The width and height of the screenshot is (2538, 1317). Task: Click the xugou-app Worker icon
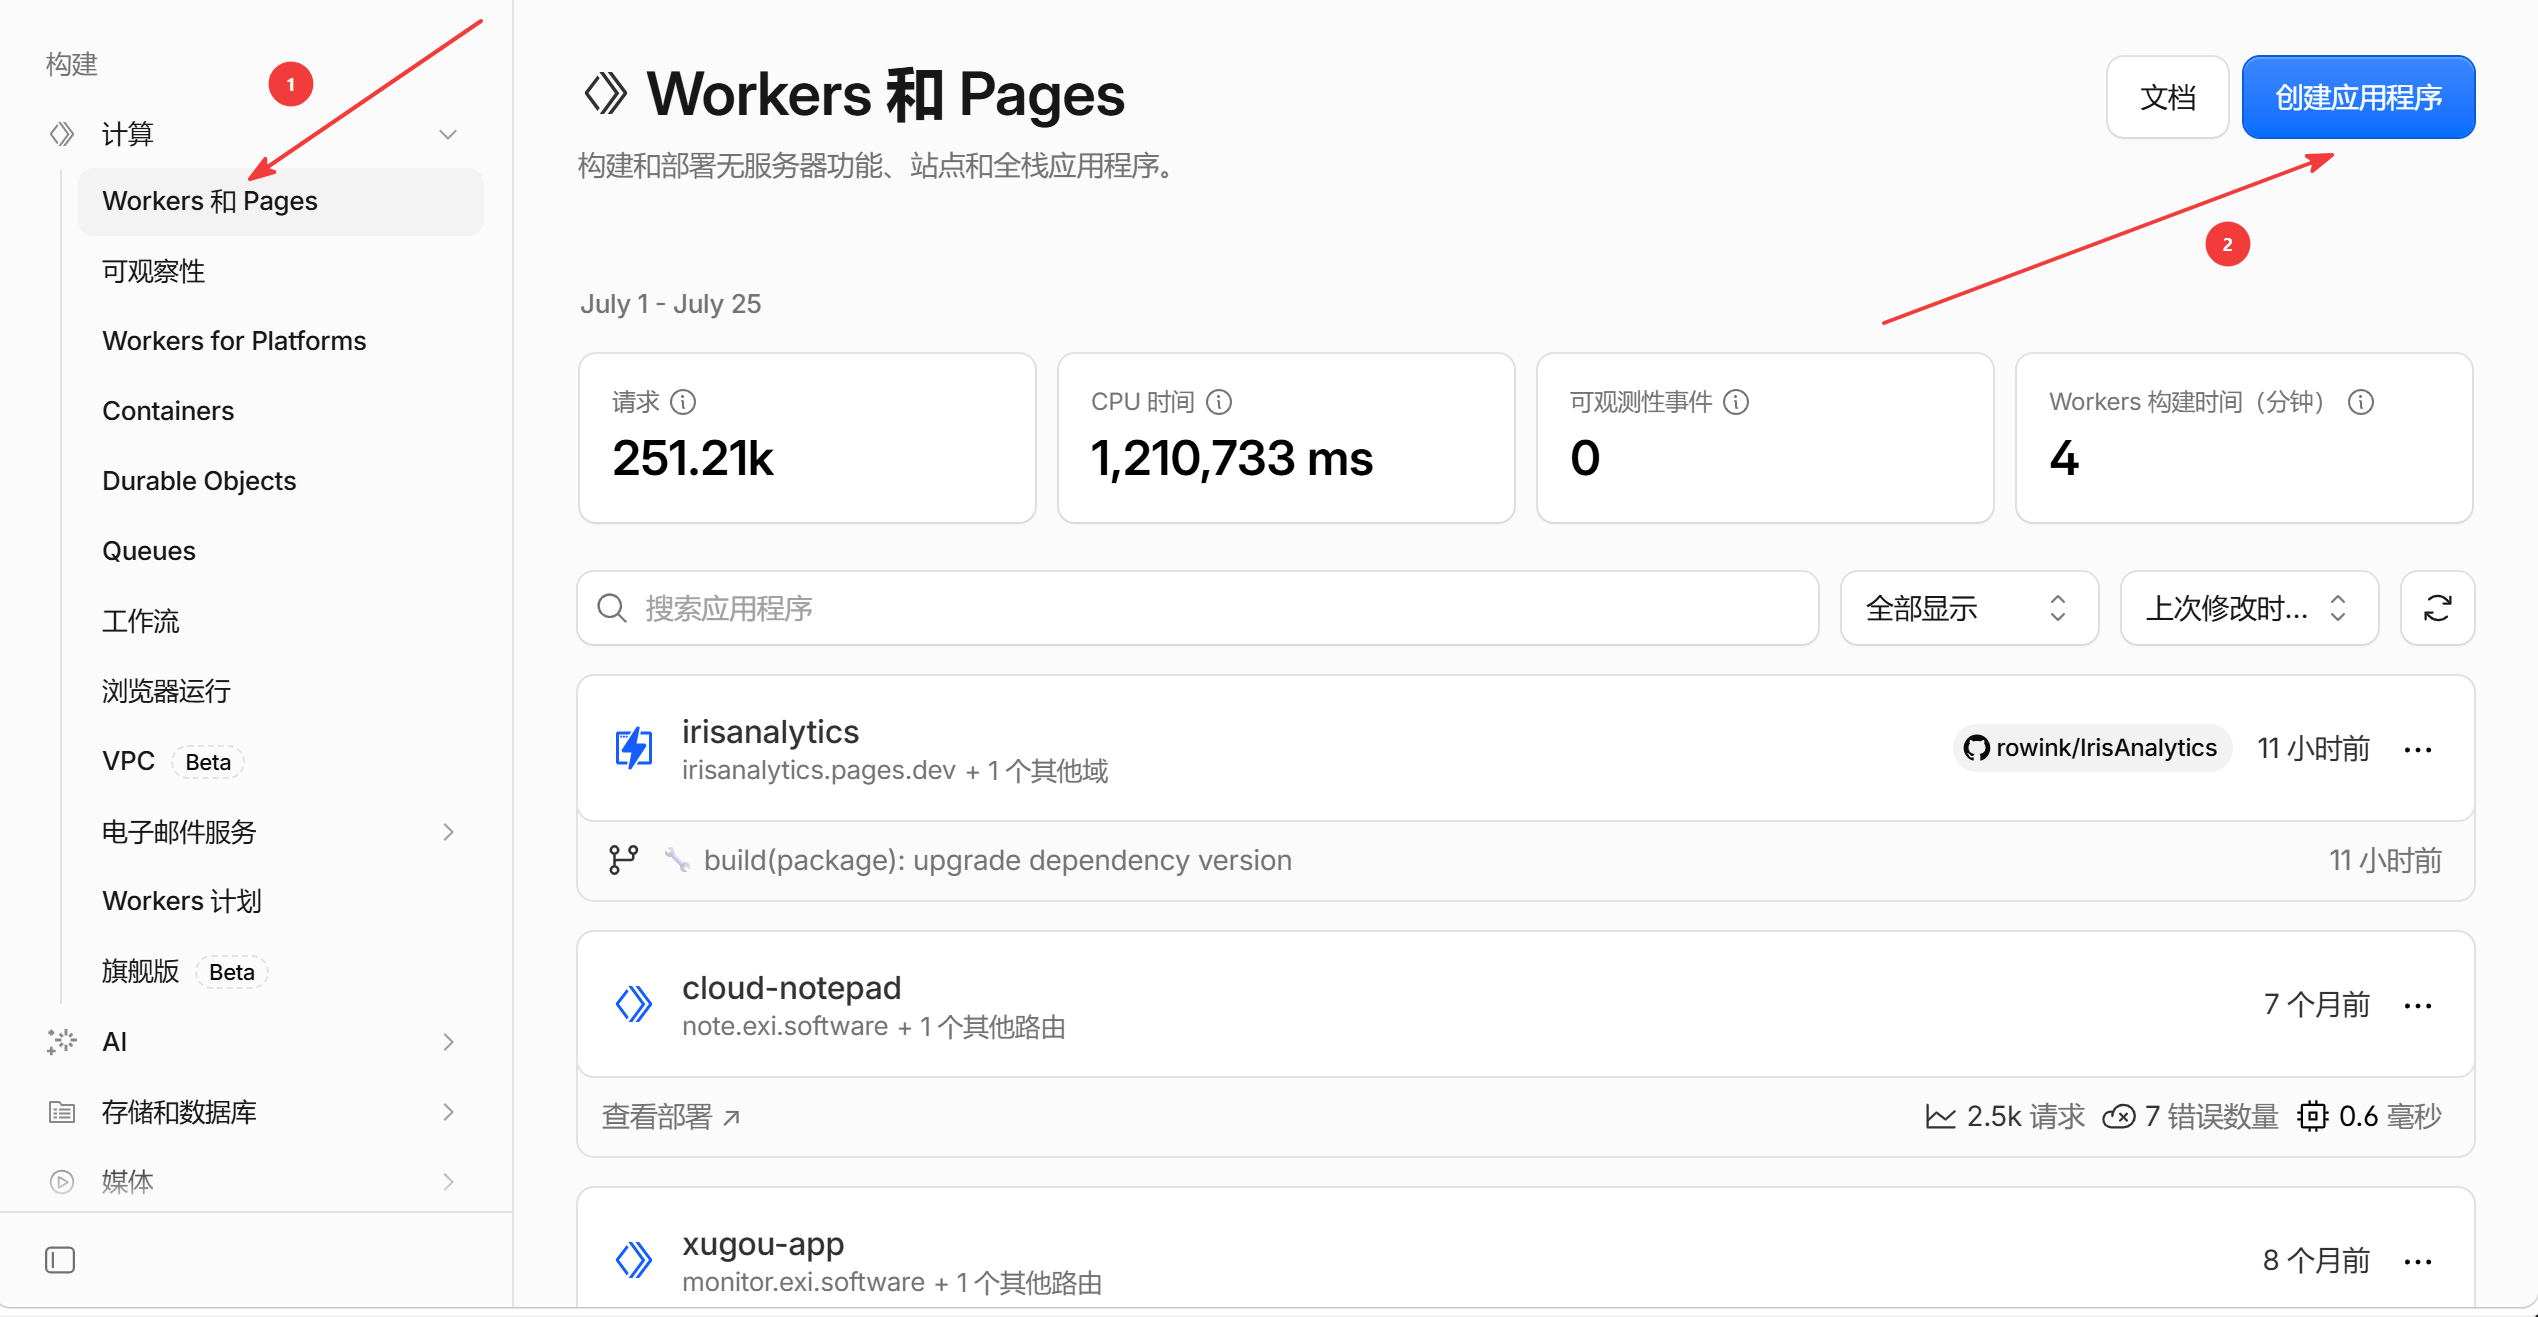pos(634,1260)
